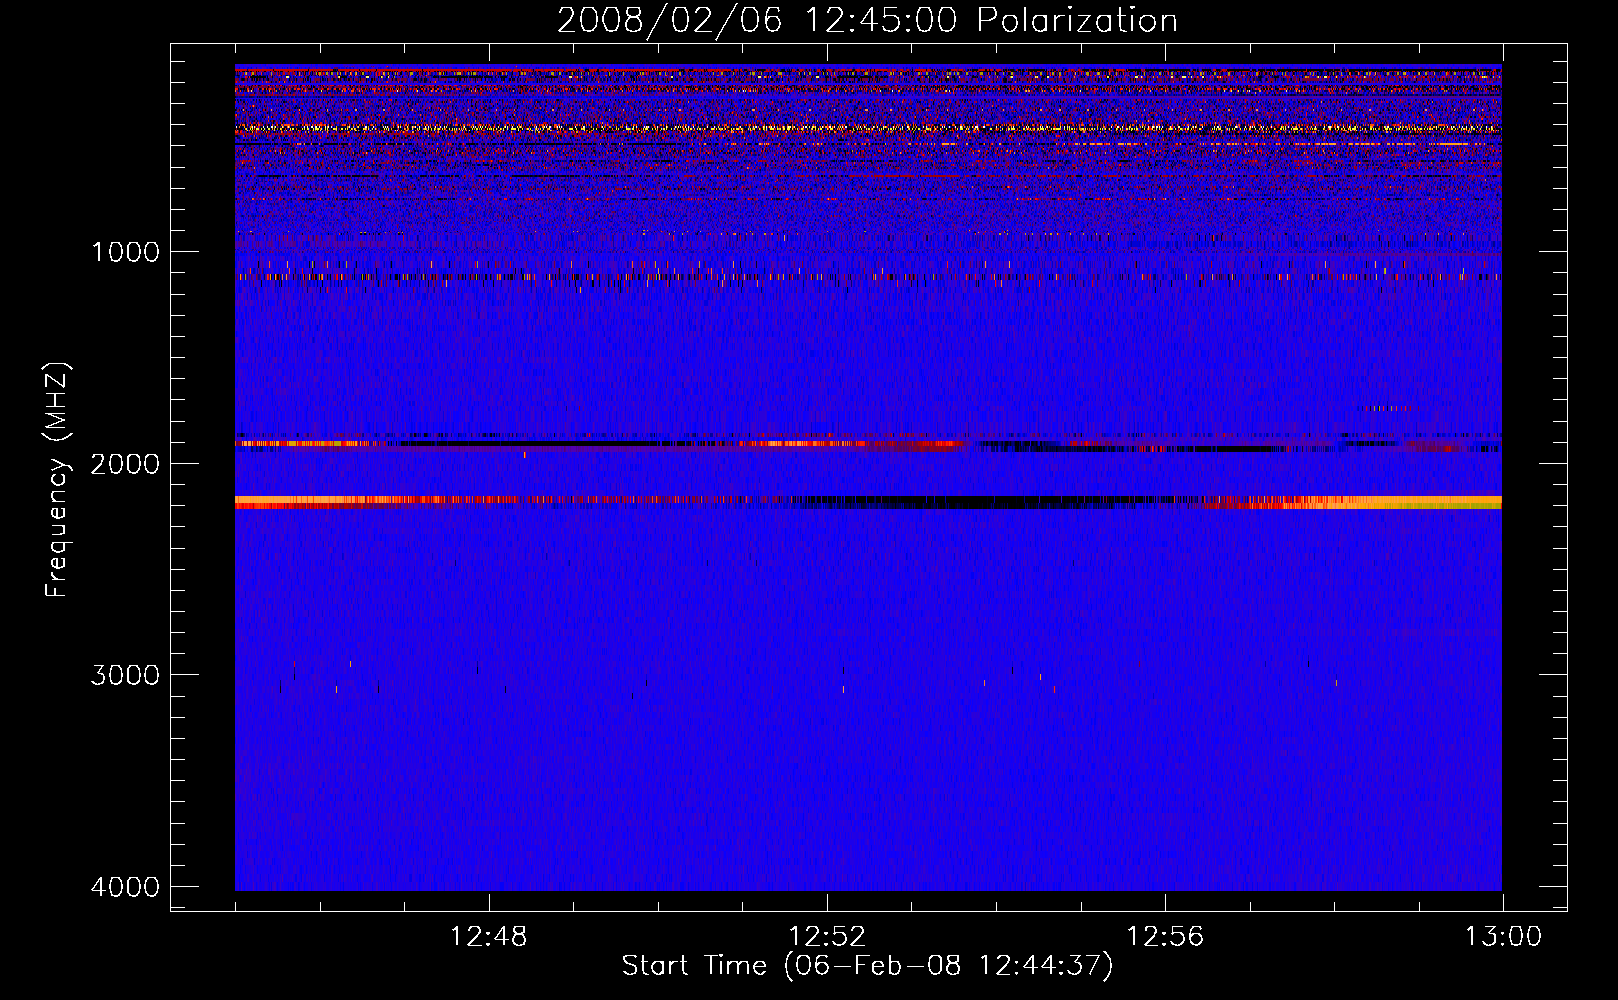Screen dimensions: 1618x1000
Task: Click the 1000 frequency tick label
Action: pyautogui.click(x=125, y=251)
